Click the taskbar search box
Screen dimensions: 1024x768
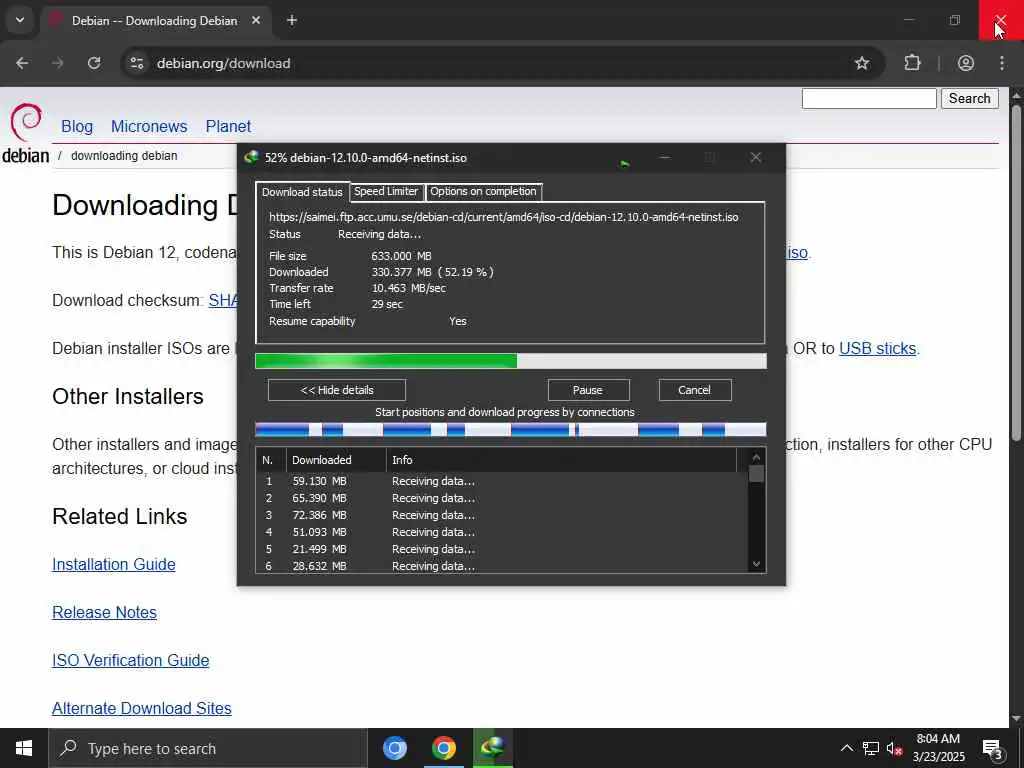point(208,748)
